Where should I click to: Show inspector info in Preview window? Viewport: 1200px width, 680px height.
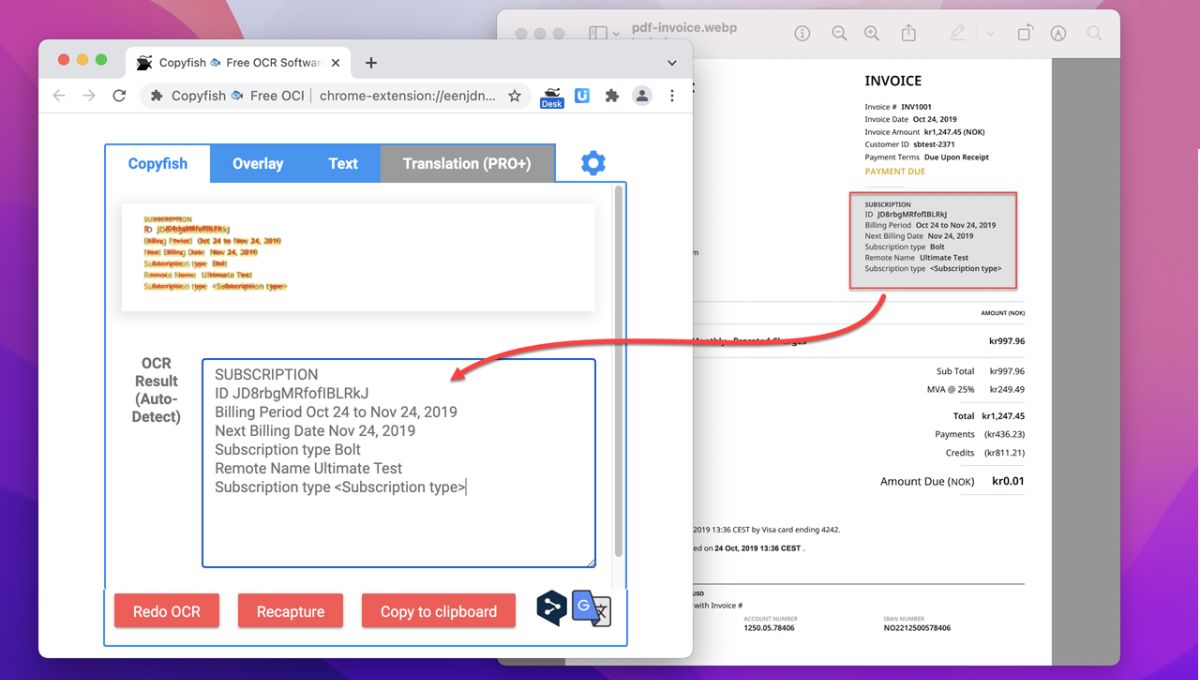802,34
